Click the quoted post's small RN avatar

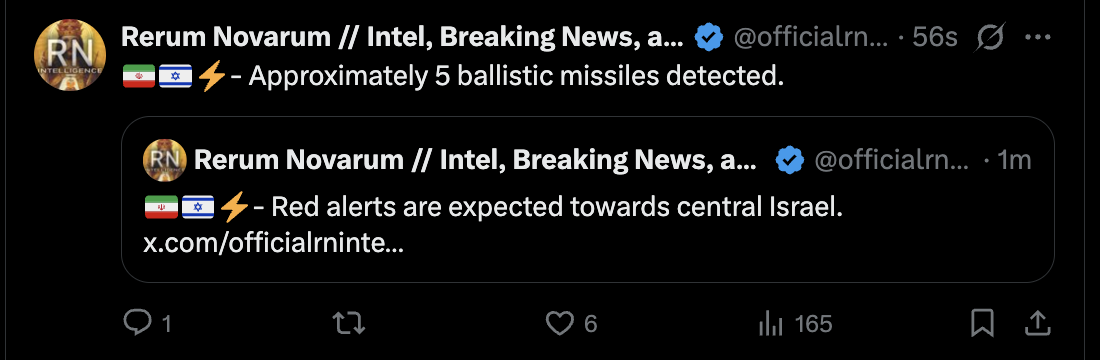click(165, 161)
